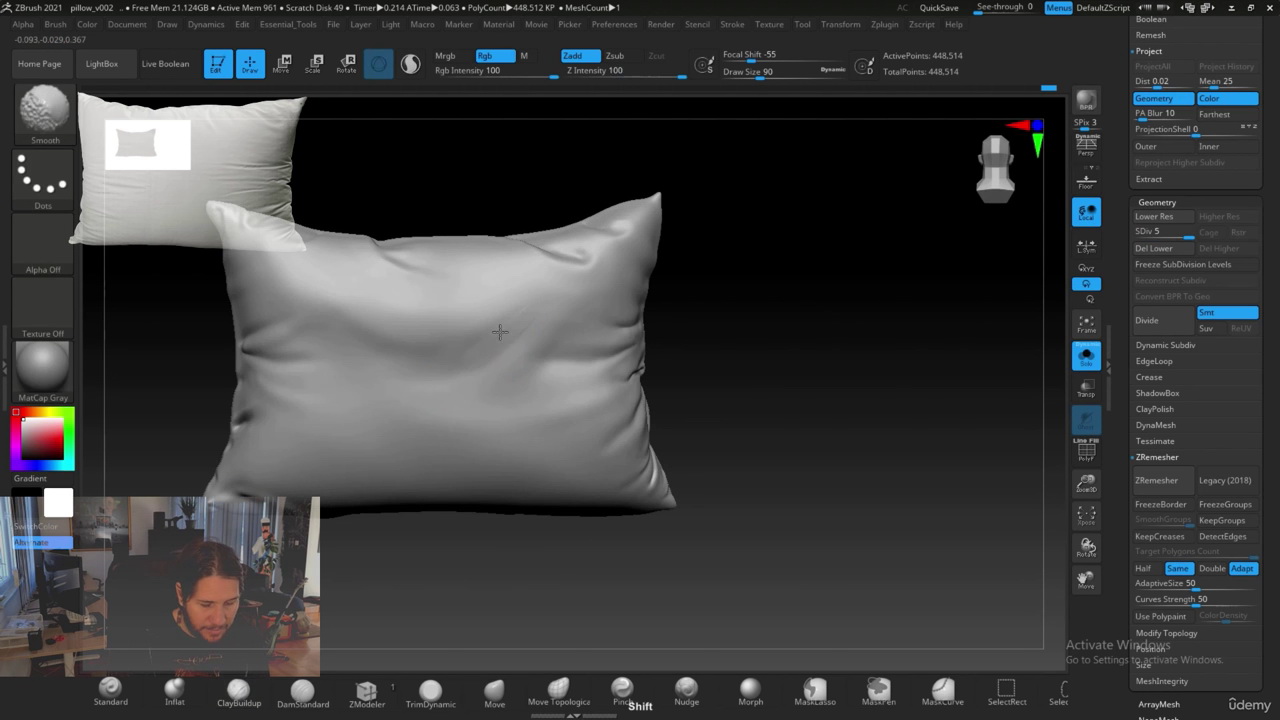Open the Brush menu

[55, 24]
